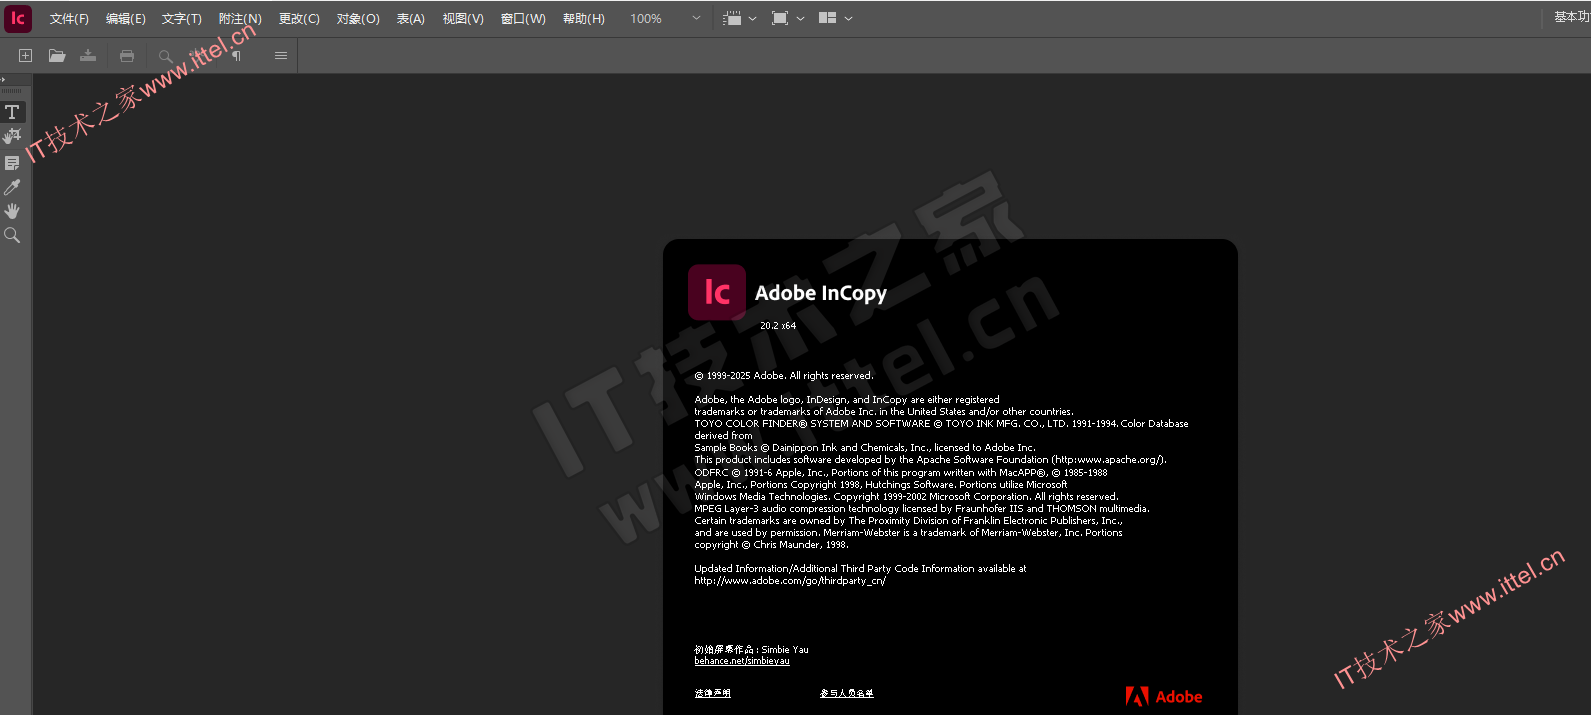Screen dimensions: 1591x715
Task: Click the view options icon in menu bar
Action: coord(732,18)
